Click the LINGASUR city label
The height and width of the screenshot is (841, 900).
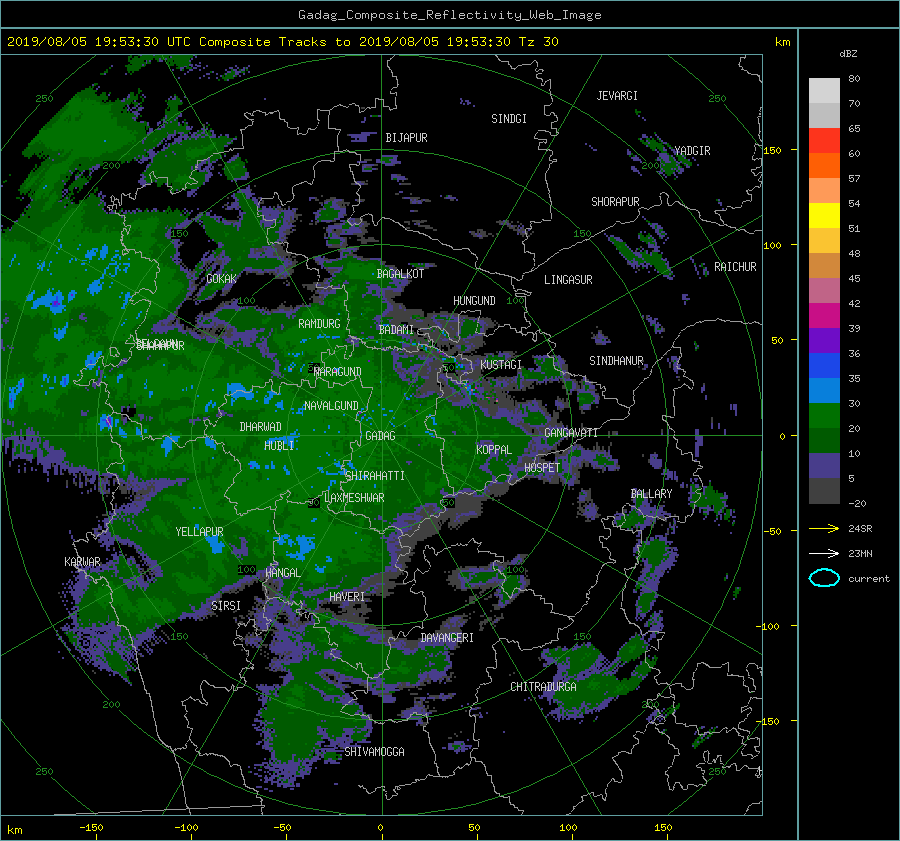(x=568, y=280)
